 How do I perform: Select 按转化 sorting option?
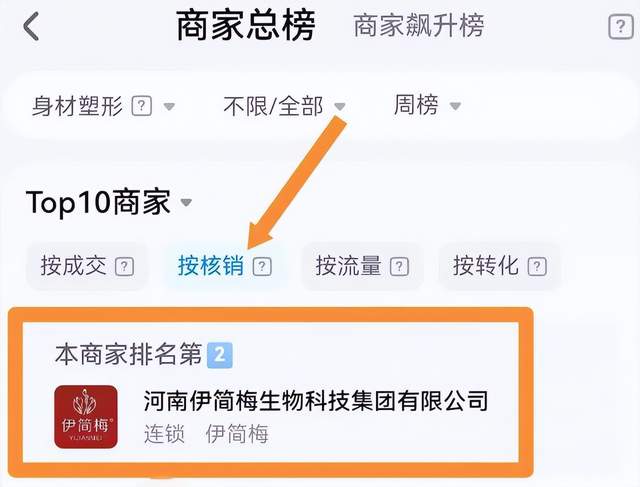pyautogui.click(x=500, y=266)
